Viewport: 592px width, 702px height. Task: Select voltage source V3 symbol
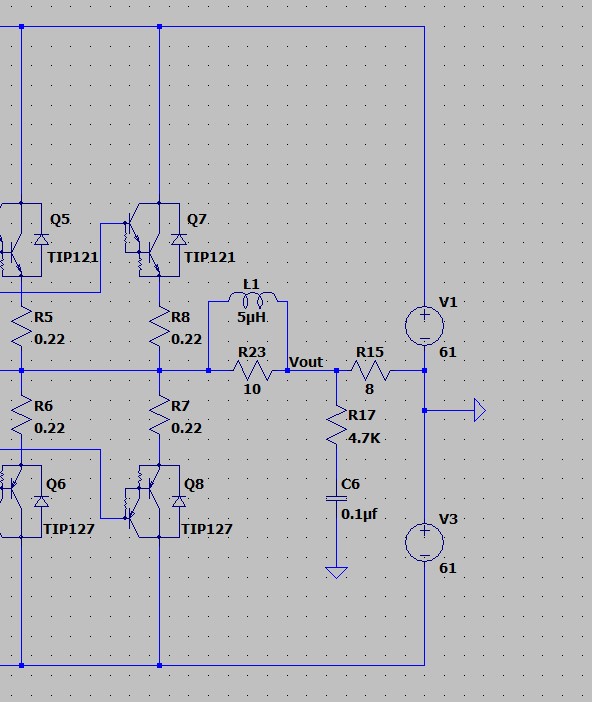[x=425, y=542]
